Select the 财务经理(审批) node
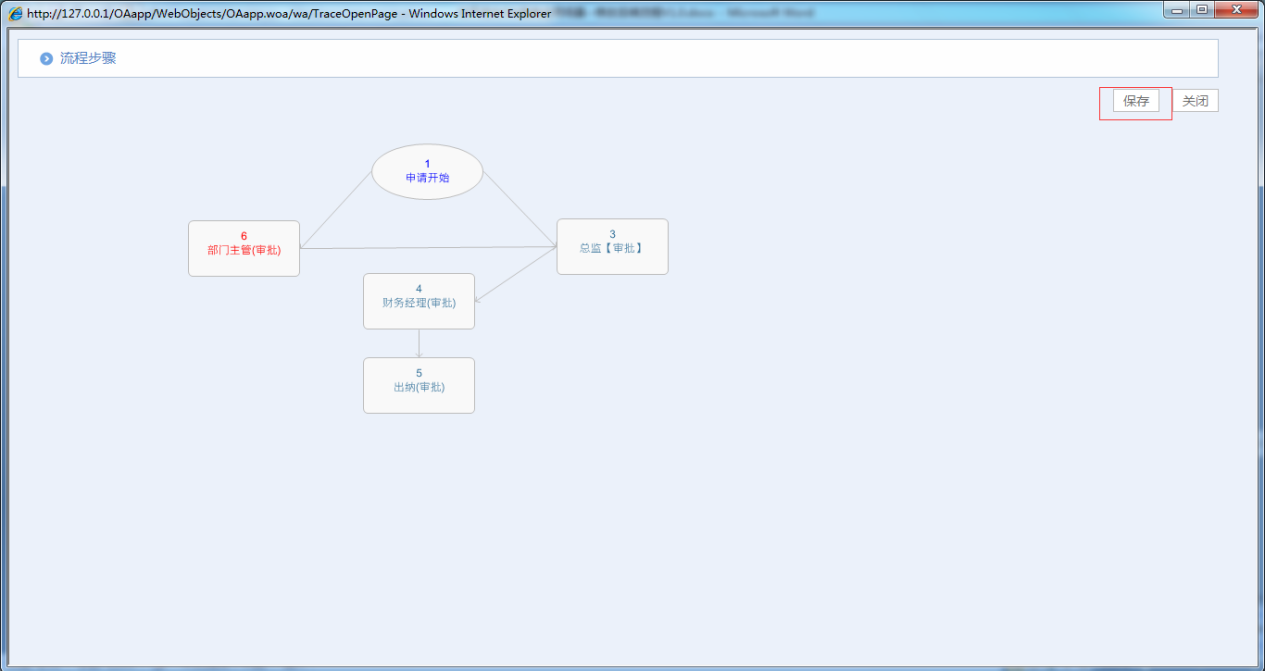This screenshot has height=671, width=1265. point(418,301)
